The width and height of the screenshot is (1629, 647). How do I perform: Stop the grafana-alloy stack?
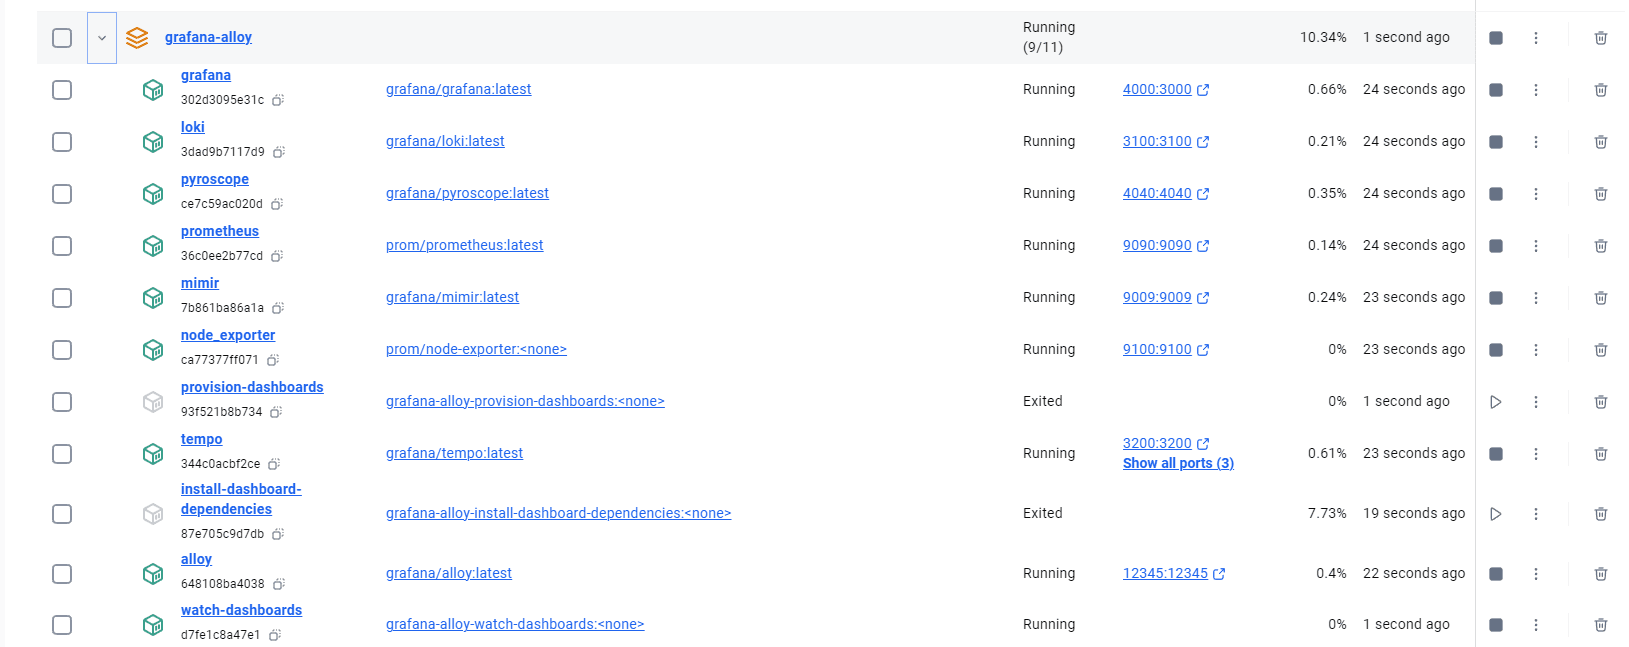1496,38
